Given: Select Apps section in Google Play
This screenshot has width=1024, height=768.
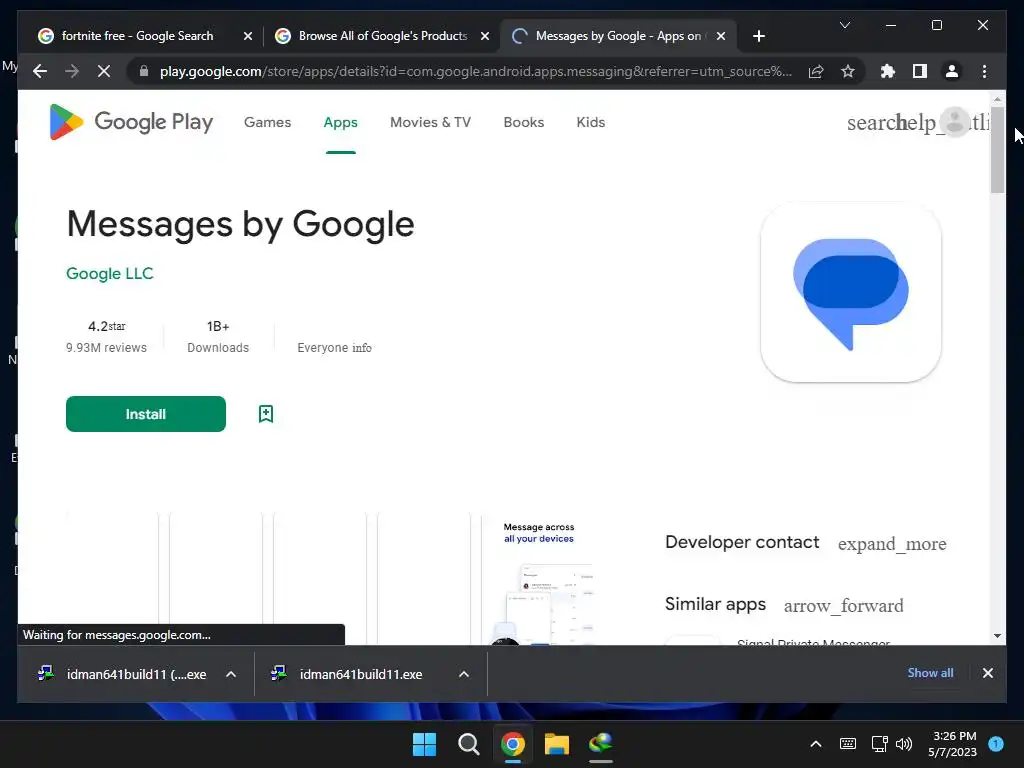Looking at the screenshot, I should (341, 122).
